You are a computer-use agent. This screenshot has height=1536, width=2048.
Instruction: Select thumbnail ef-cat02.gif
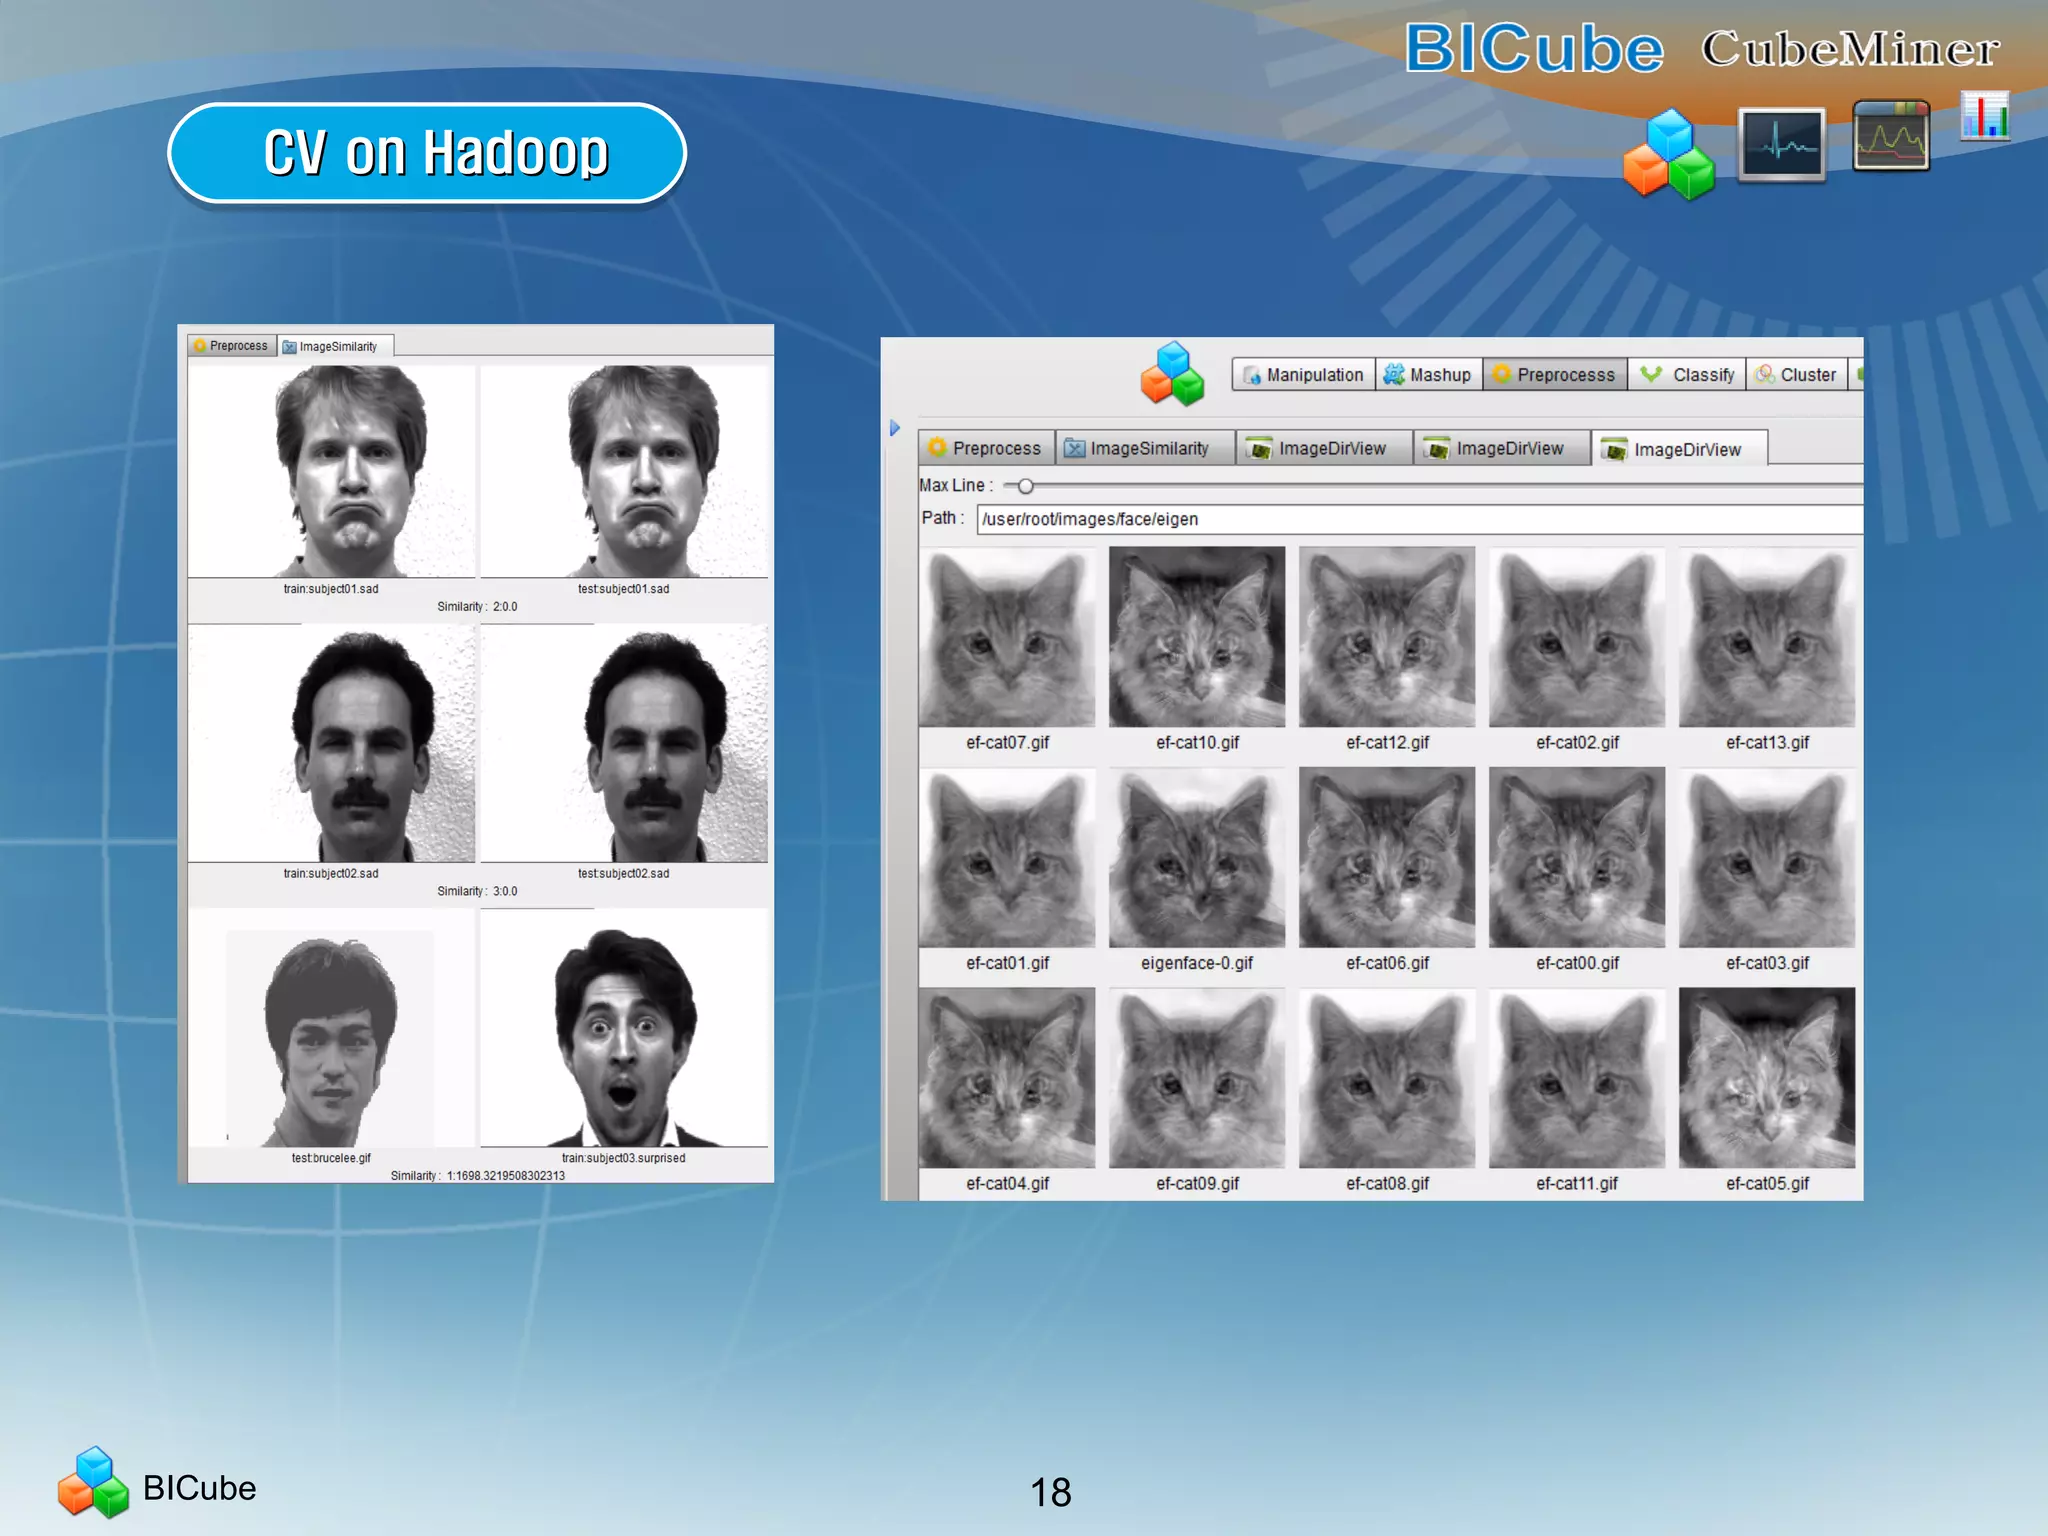[x=1577, y=636]
